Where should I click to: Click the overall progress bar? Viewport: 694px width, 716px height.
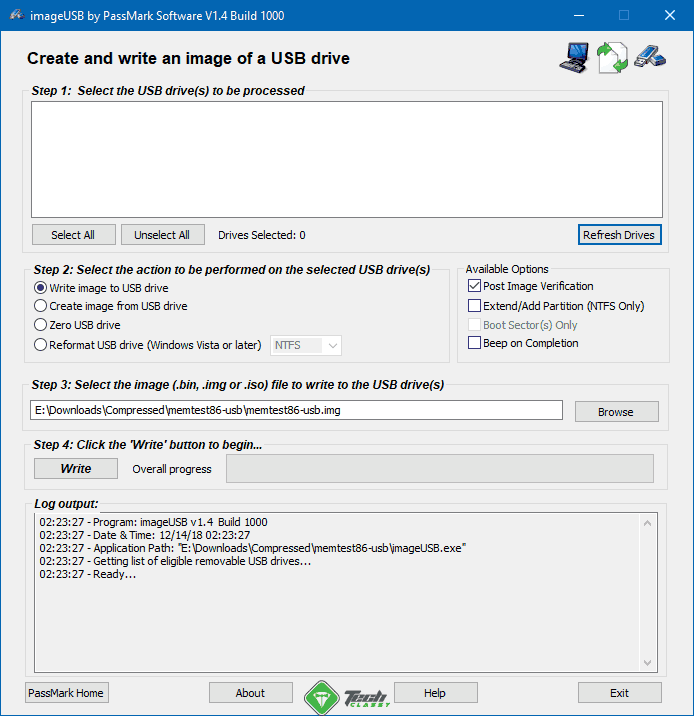point(440,469)
